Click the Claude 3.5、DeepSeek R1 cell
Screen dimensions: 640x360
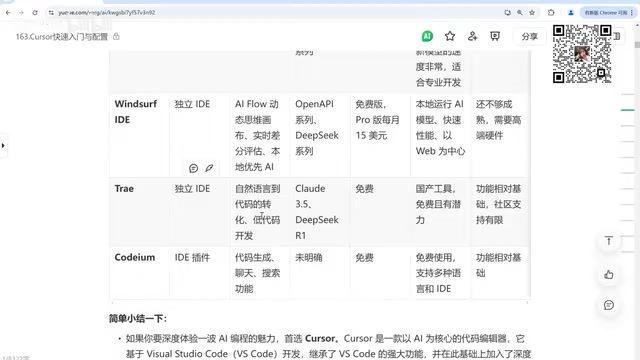coord(320,211)
